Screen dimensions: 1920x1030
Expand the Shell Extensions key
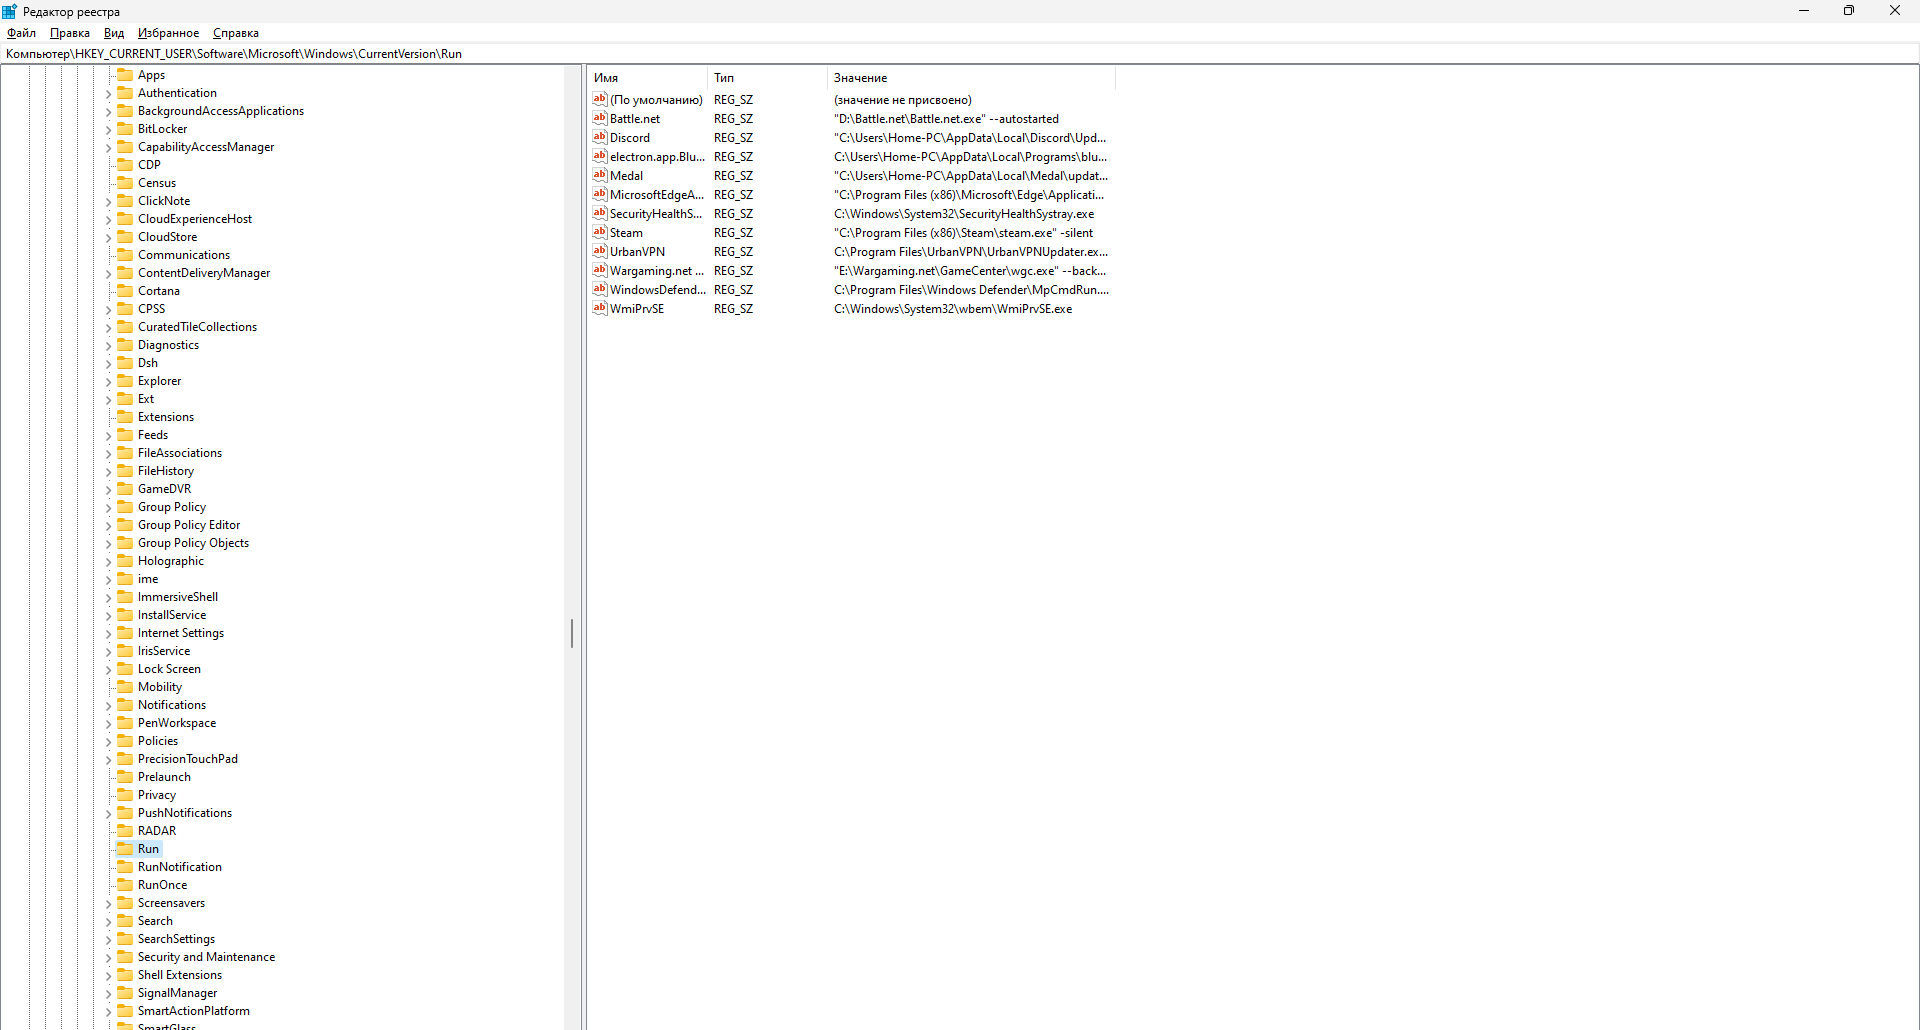click(x=109, y=976)
